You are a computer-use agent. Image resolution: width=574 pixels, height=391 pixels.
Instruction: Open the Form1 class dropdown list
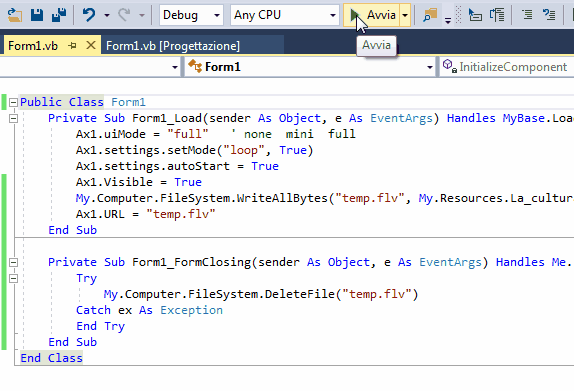point(430,67)
